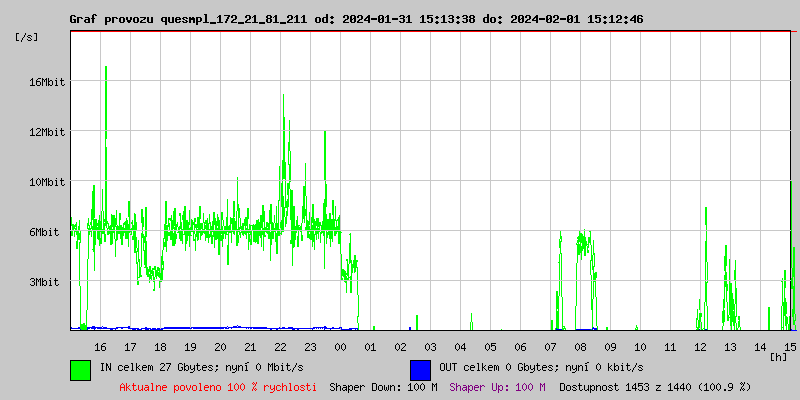Select hour 17 on the time axis
The height and width of the screenshot is (400, 800).
130,346
